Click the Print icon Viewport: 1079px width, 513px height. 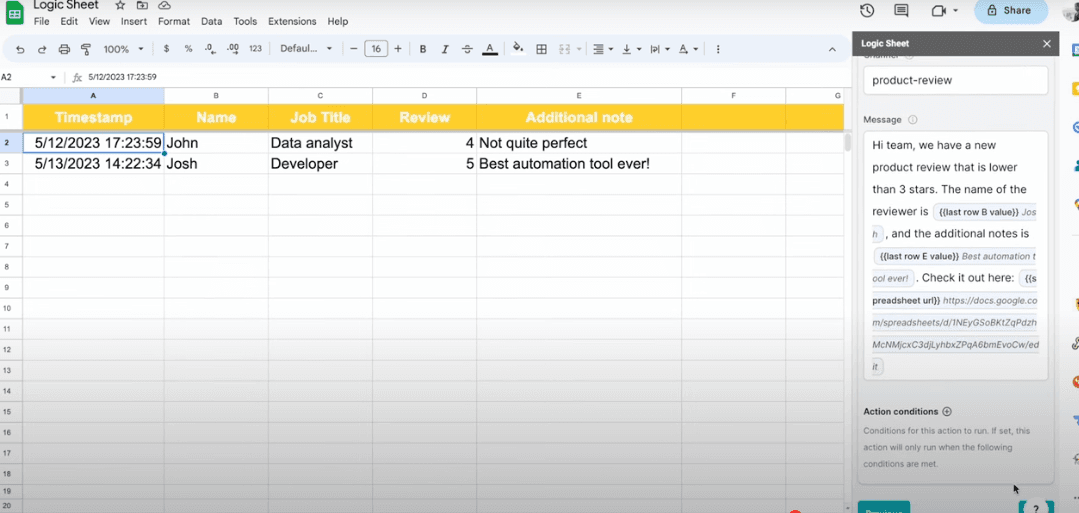coord(64,49)
